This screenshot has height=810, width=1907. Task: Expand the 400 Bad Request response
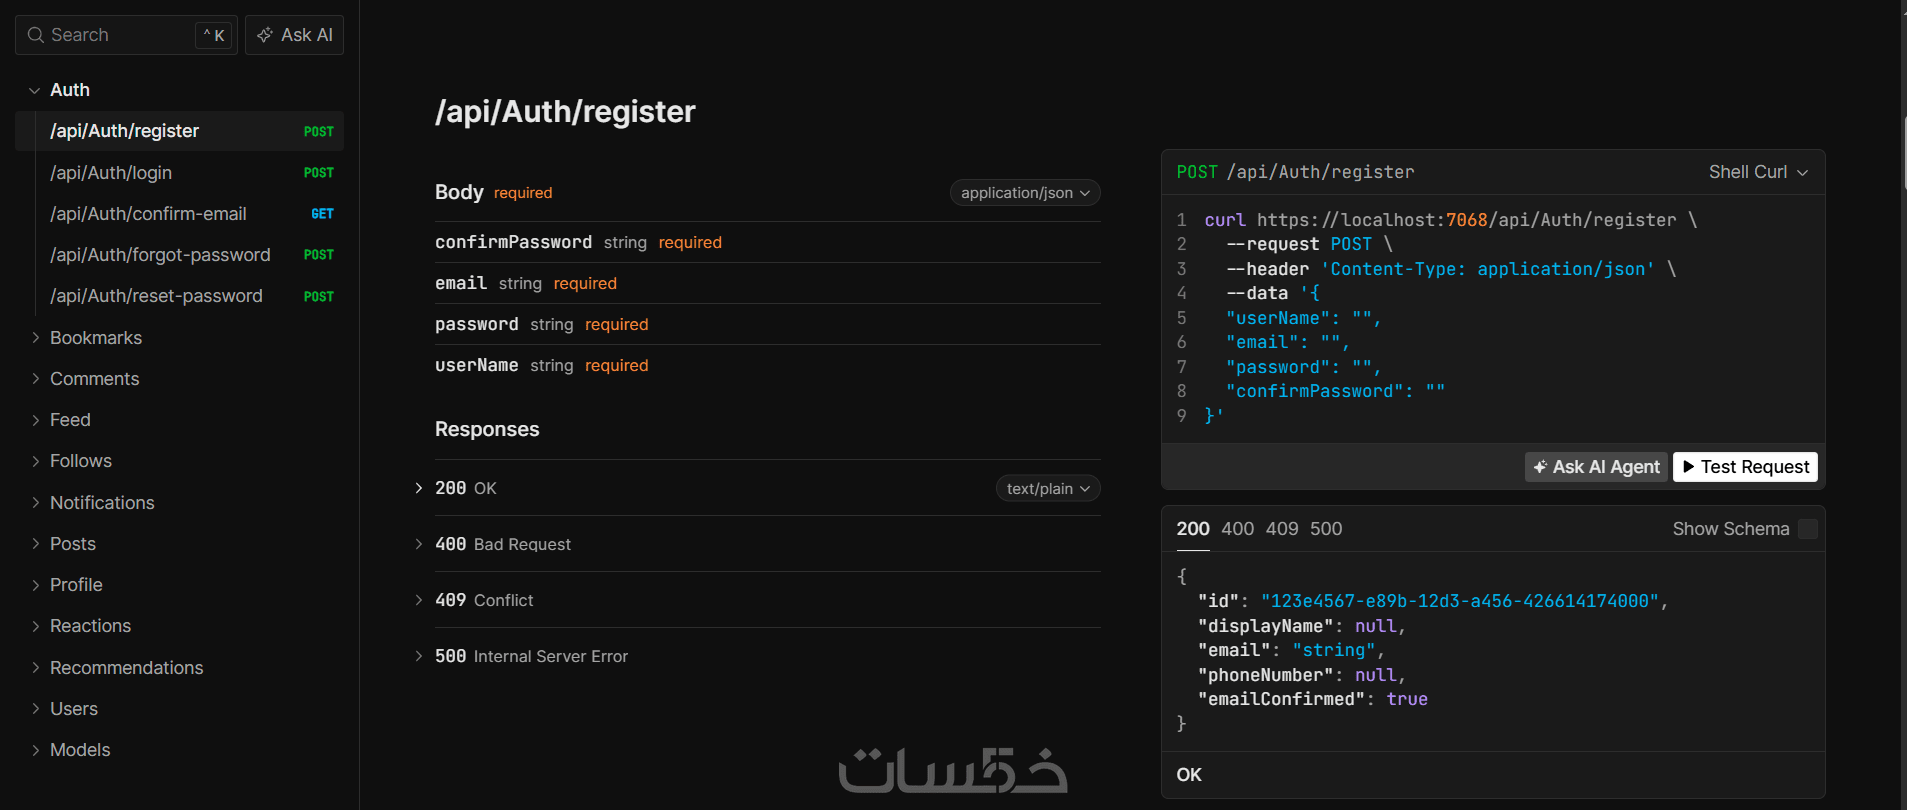coord(419,544)
